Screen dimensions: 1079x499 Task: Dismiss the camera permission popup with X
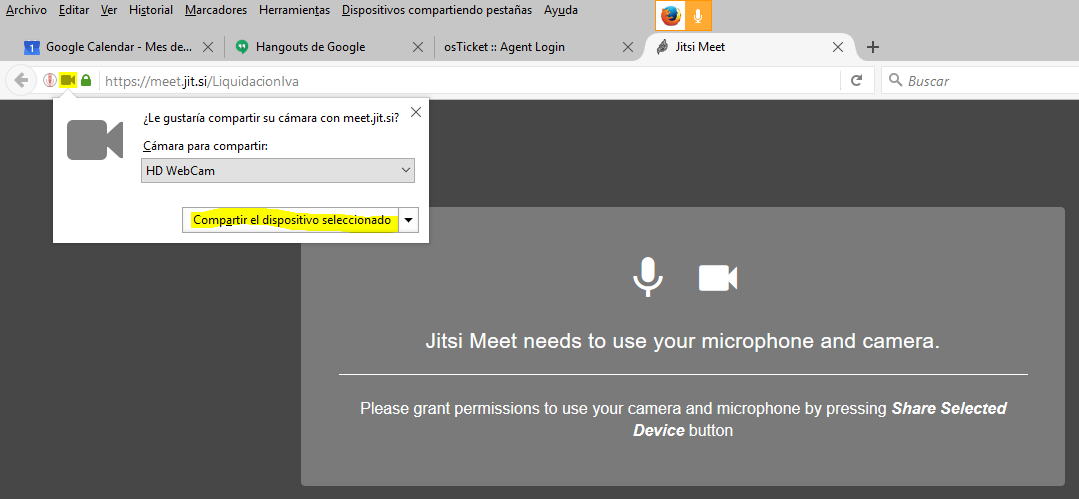[416, 113]
